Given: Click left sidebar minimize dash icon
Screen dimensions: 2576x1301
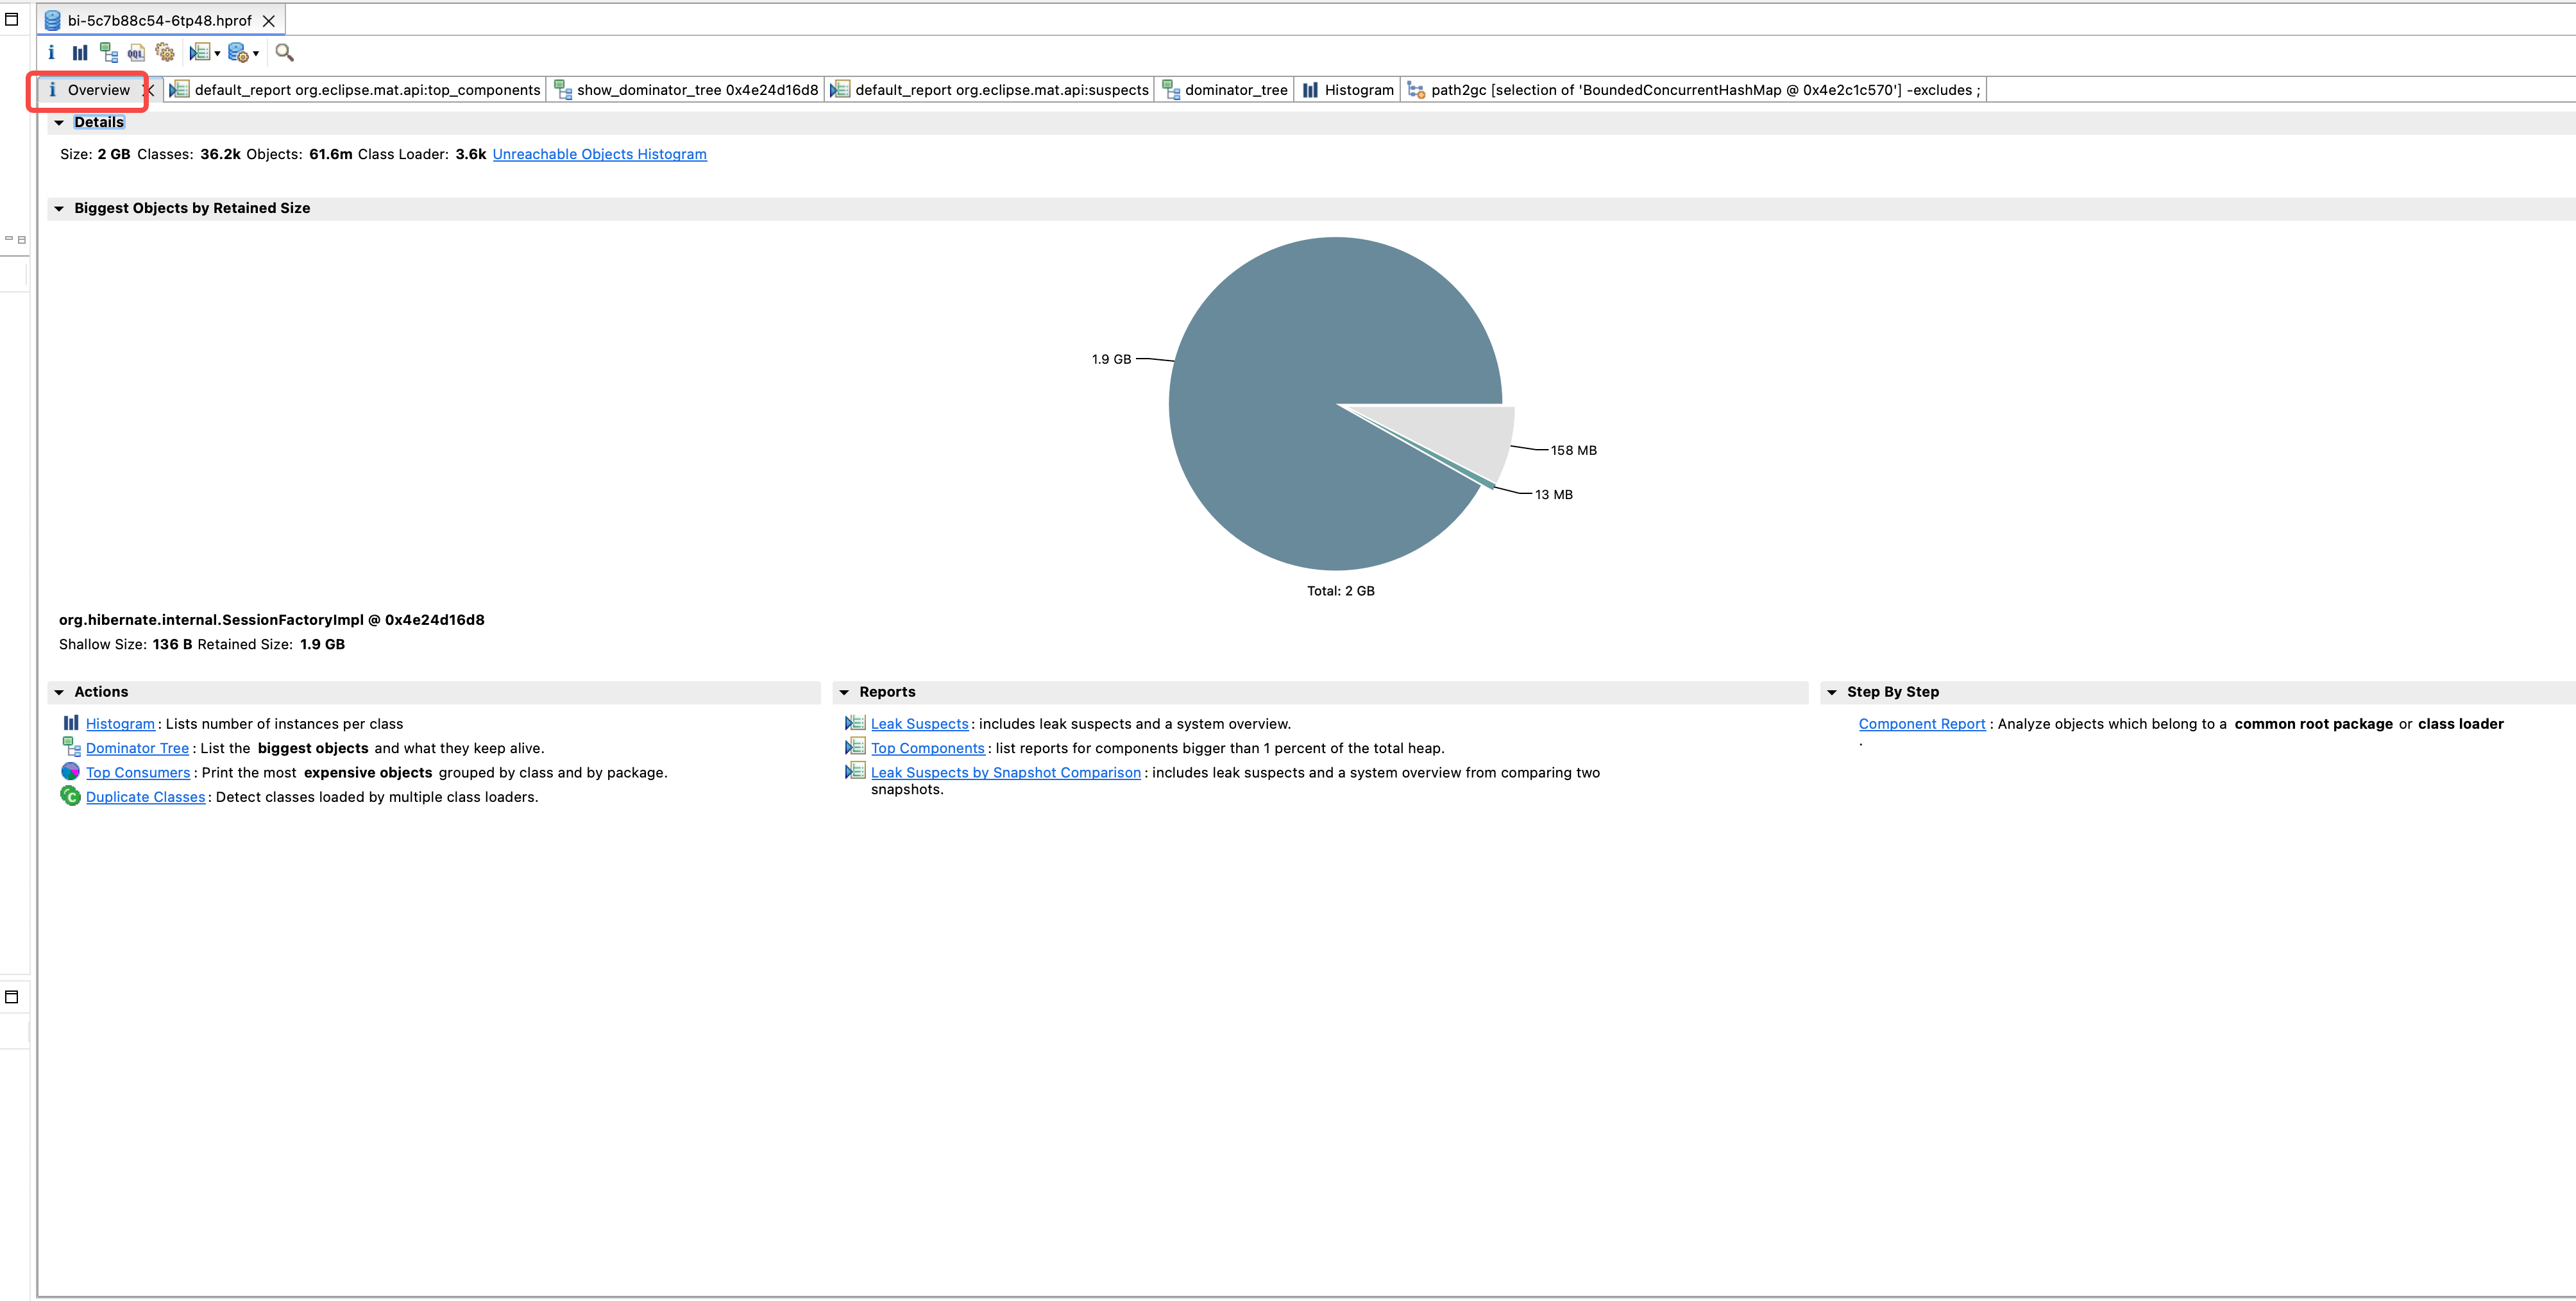Looking at the screenshot, I should coord(9,239).
